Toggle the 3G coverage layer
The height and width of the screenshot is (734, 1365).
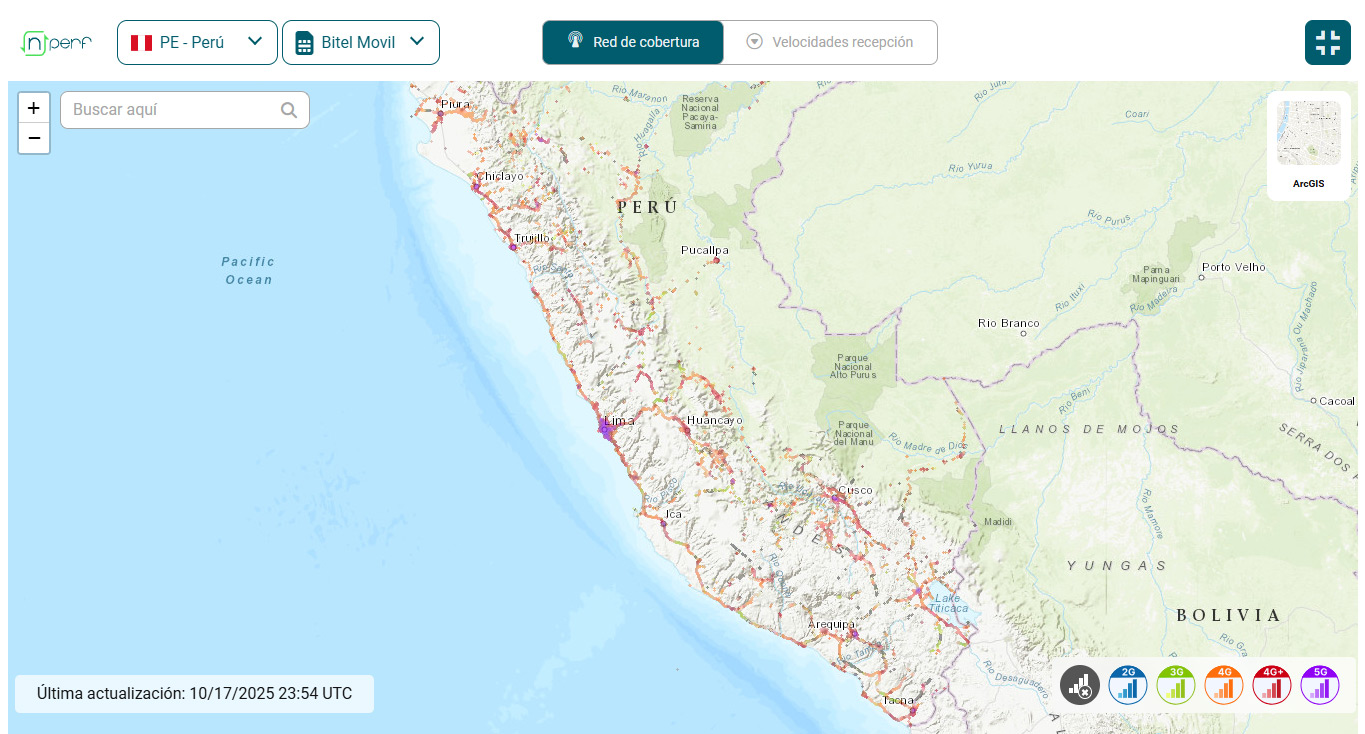pos(1176,685)
